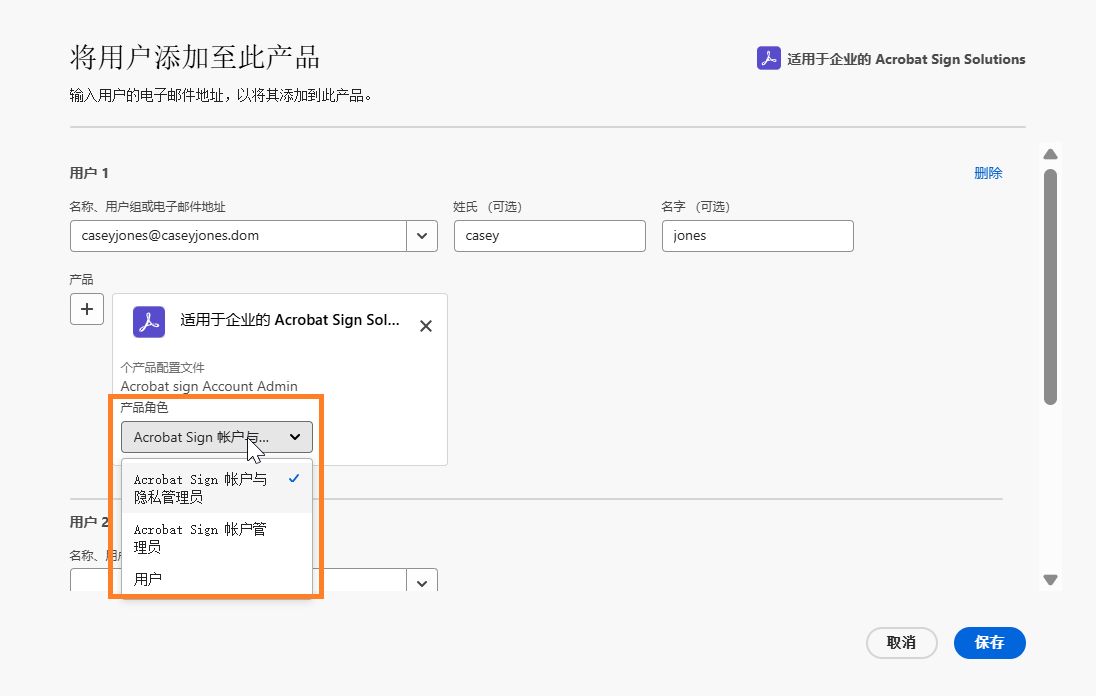Screen dimensions: 1096x696
Task: Click the 姓氏 field containing casey
Action: pos(549,236)
